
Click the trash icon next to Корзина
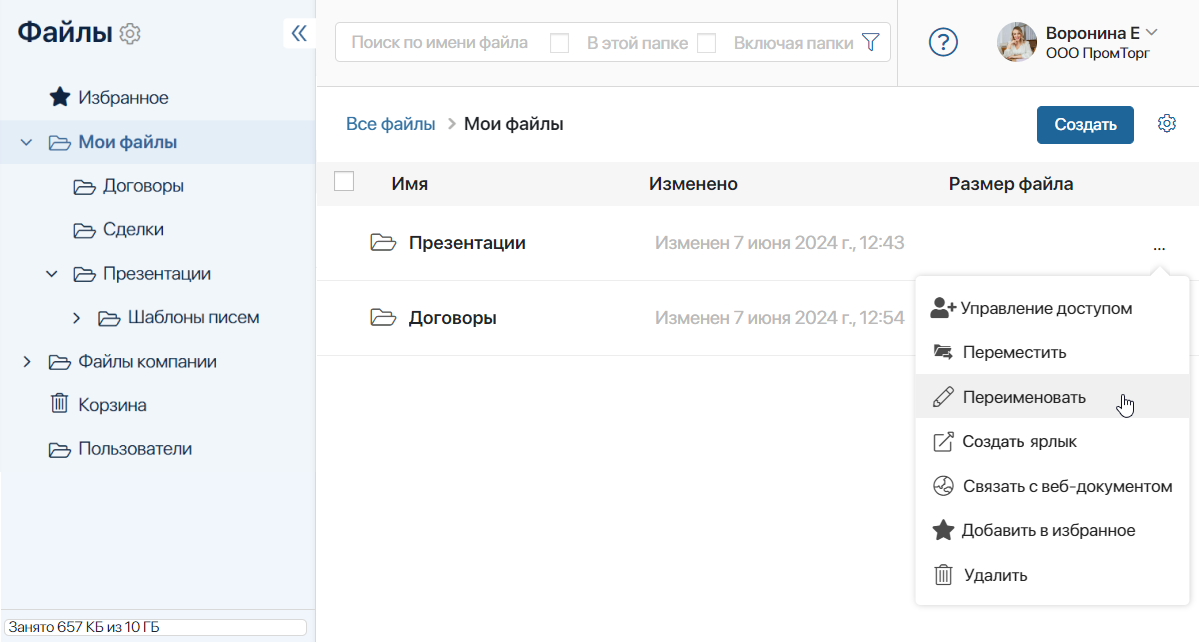click(60, 403)
